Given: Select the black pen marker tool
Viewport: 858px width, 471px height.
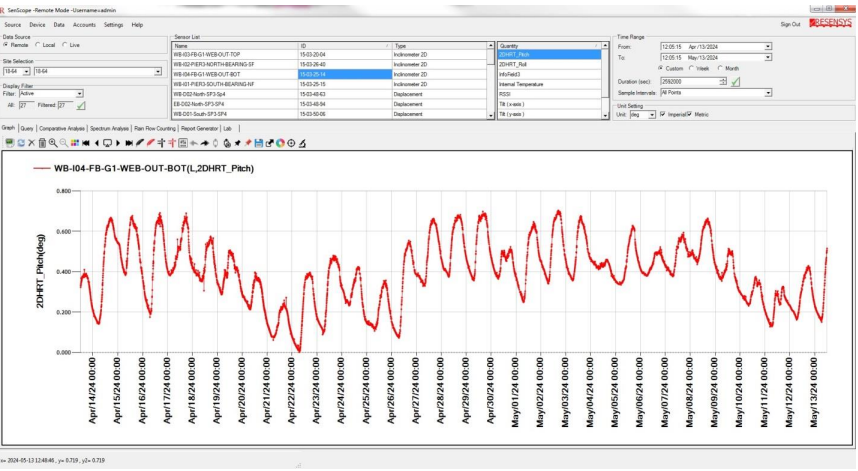Looking at the screenshot, I should coord(140,143).
